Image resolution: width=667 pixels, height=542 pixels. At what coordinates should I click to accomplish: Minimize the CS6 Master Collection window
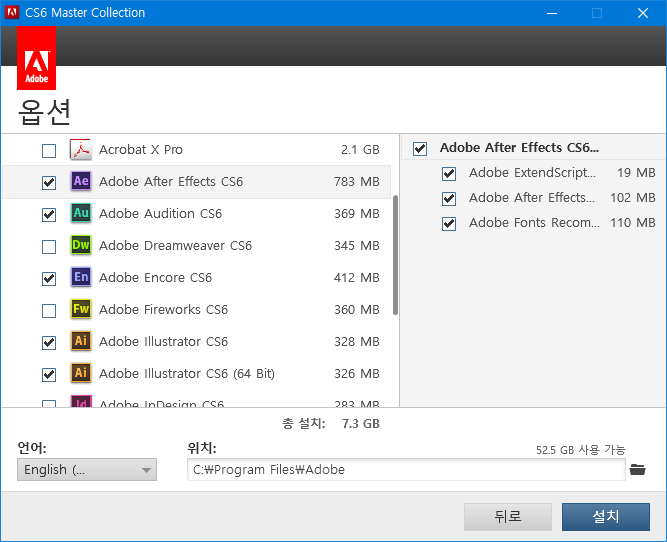tap(552, 13)
